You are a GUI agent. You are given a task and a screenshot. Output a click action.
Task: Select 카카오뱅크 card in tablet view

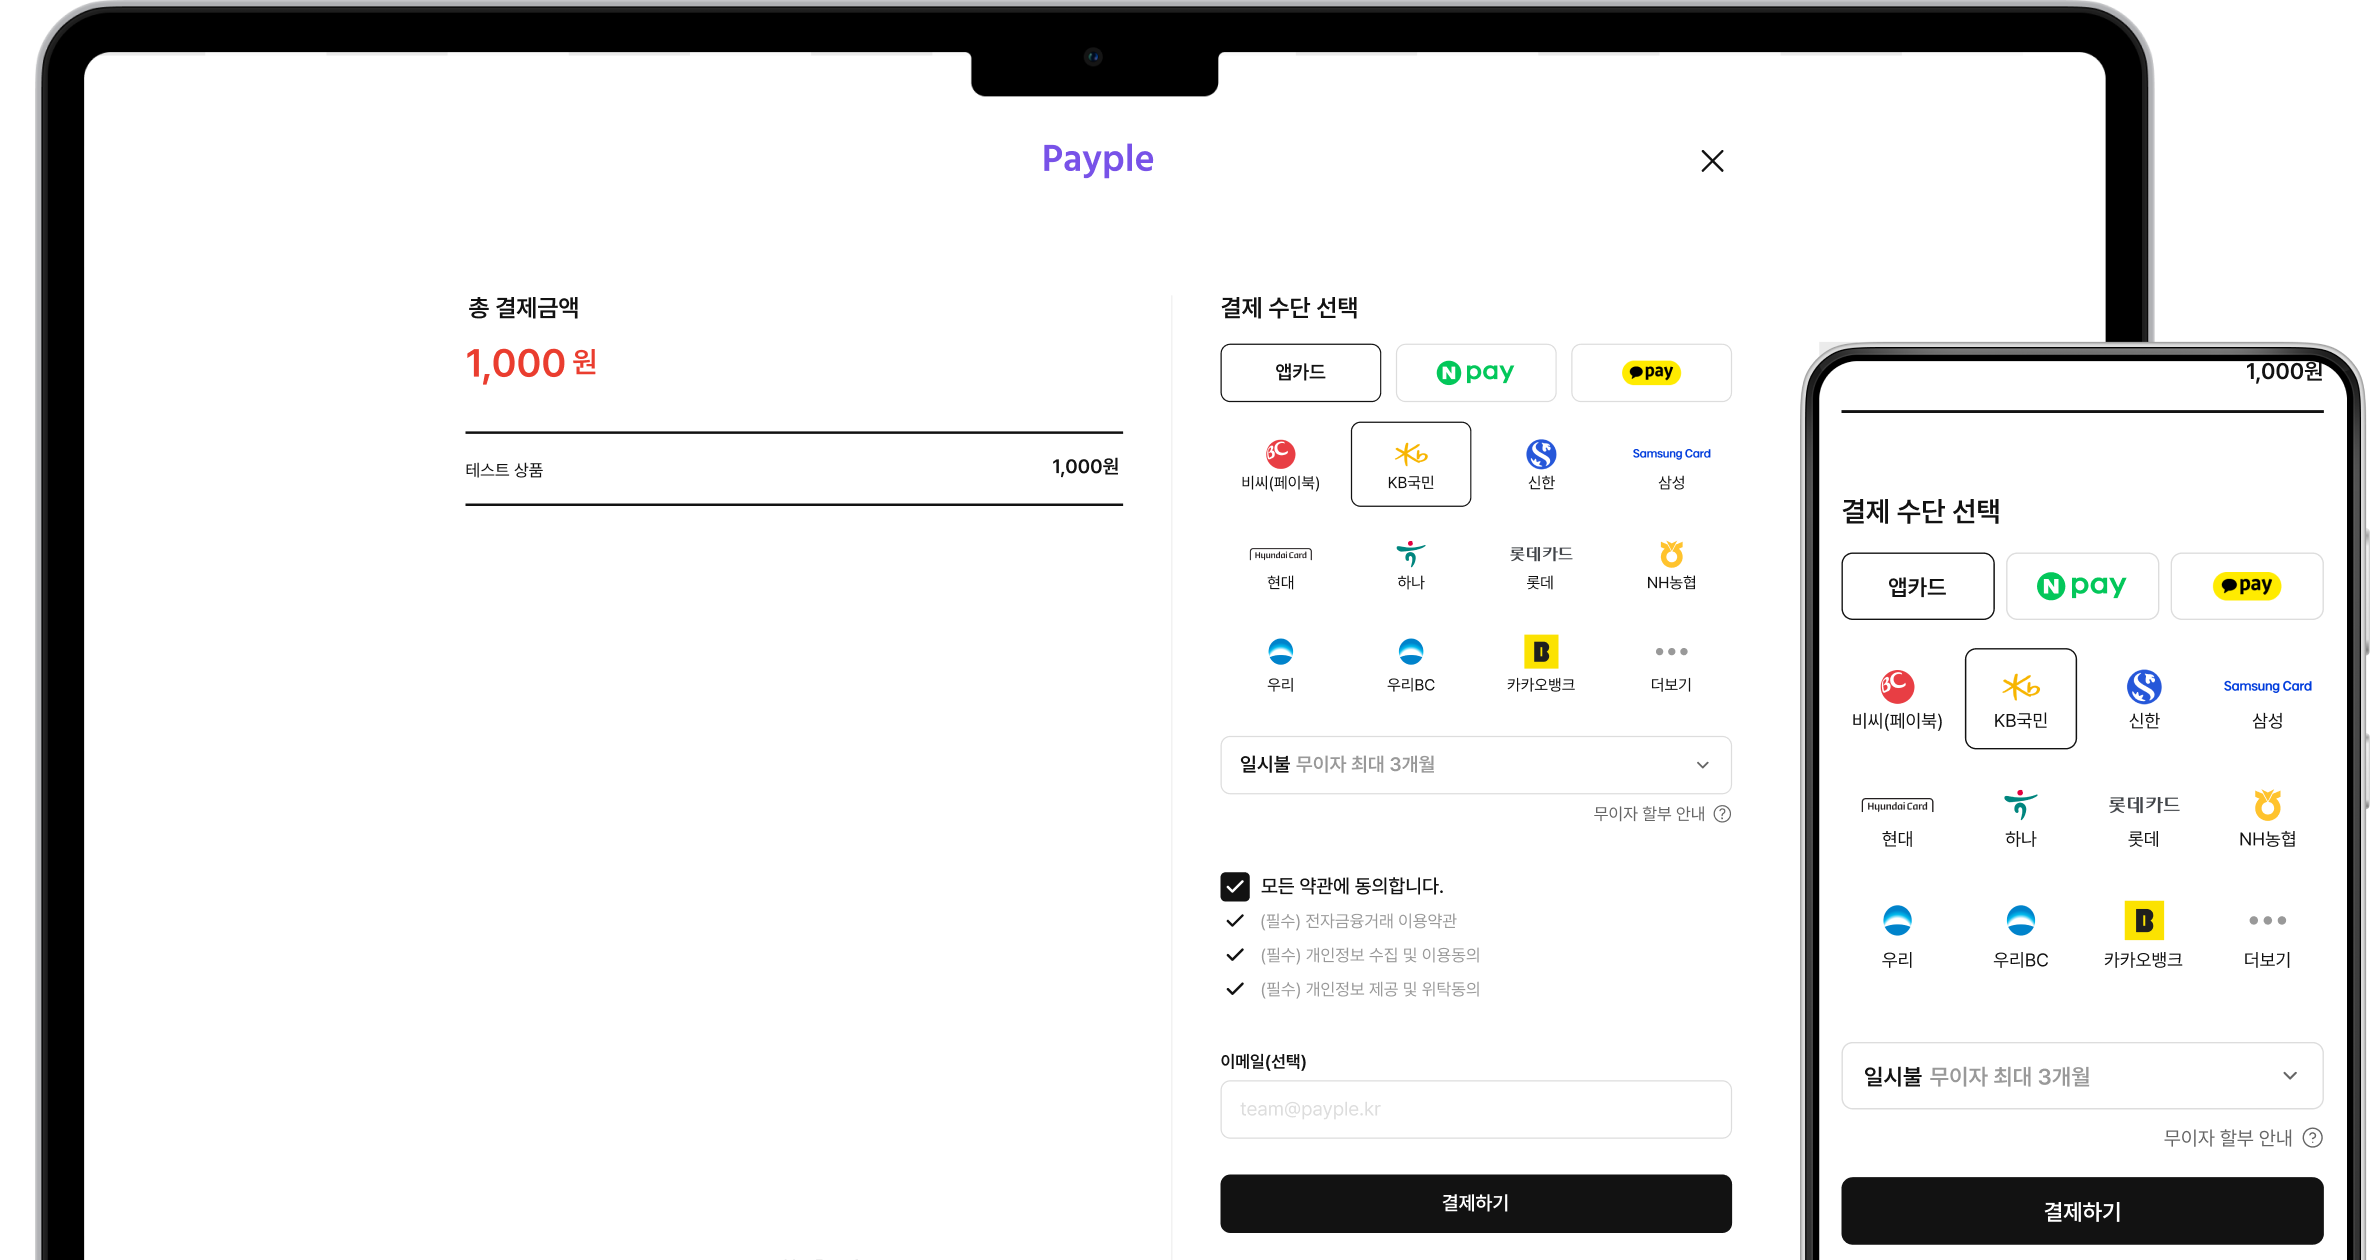(1541, 666)
